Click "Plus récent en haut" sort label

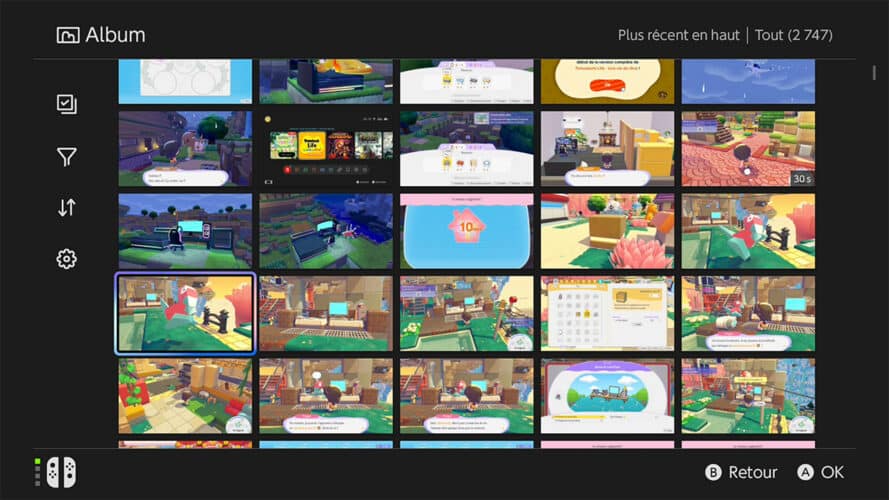[679, 35]
